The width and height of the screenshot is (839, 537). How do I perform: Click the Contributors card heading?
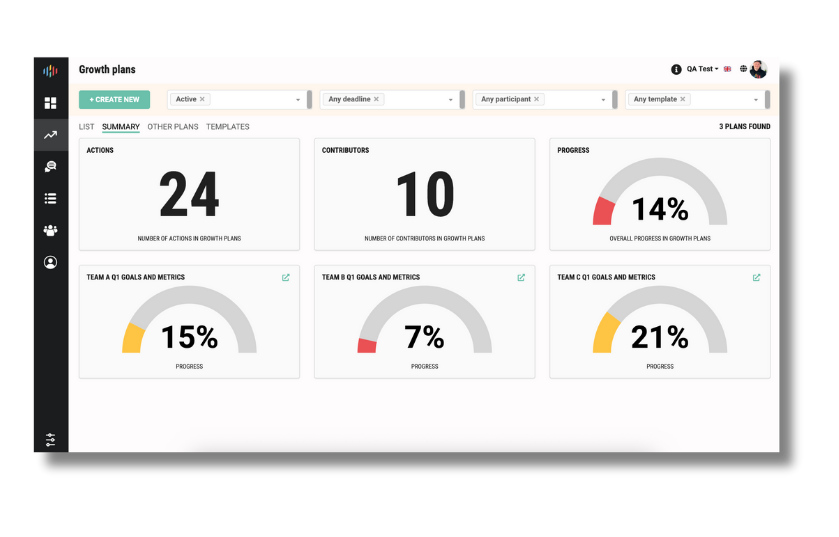tap(346, 150)
